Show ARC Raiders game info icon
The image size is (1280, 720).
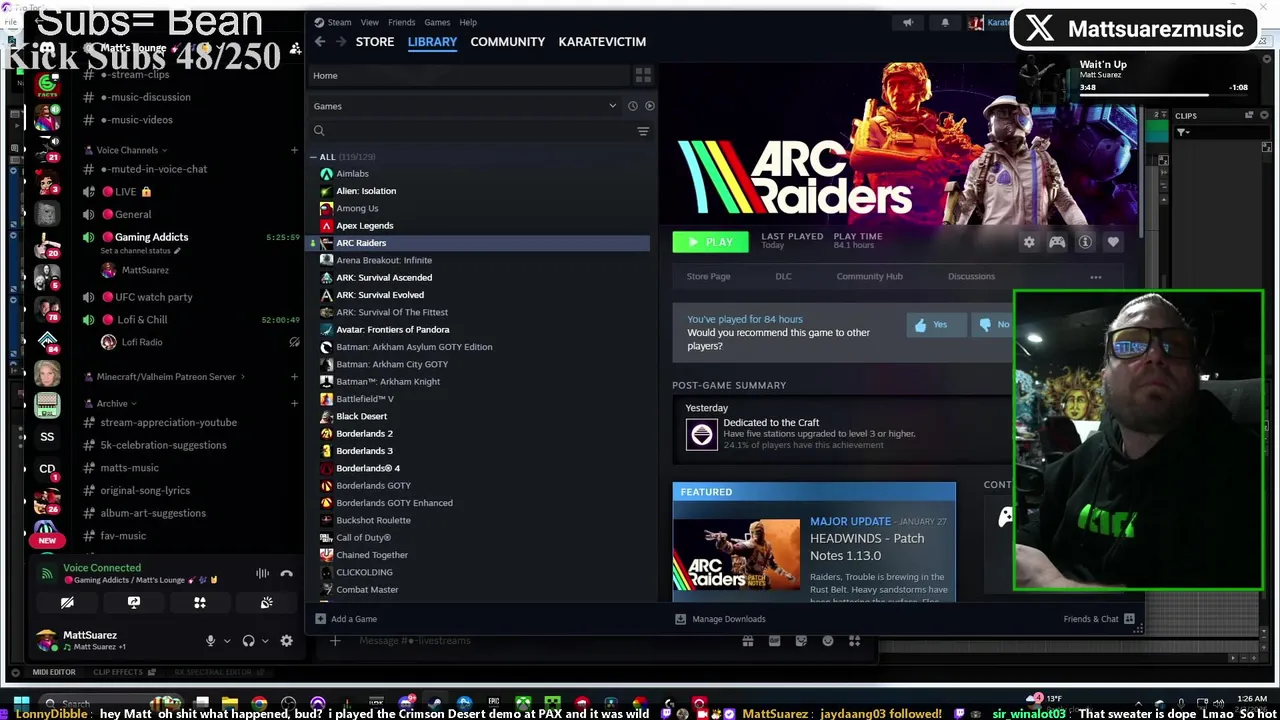(x=1085, y=242)
